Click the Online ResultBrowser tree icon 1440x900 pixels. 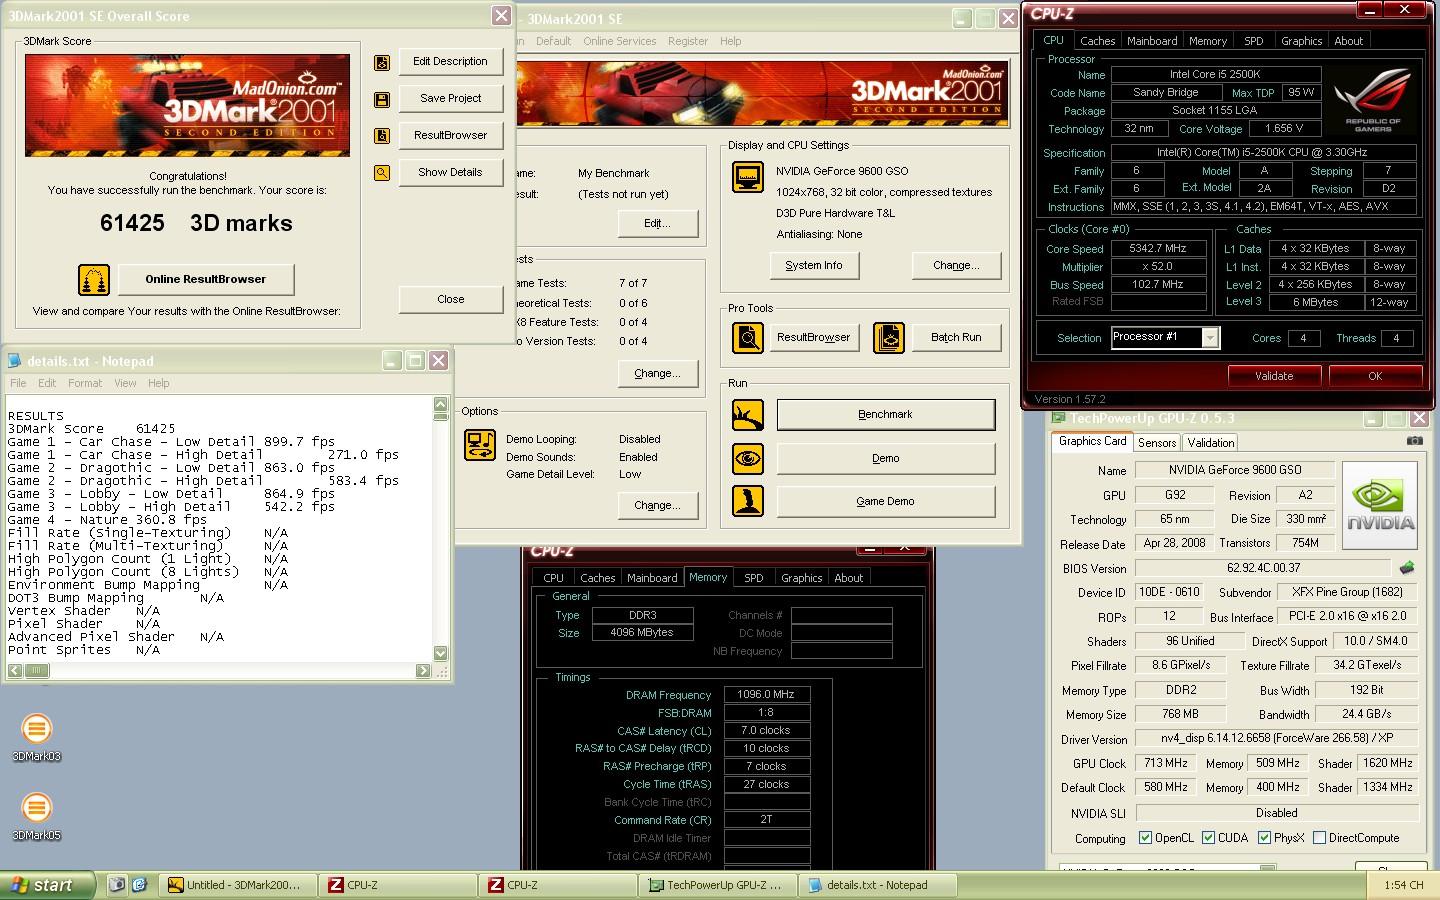click(94, 279)
